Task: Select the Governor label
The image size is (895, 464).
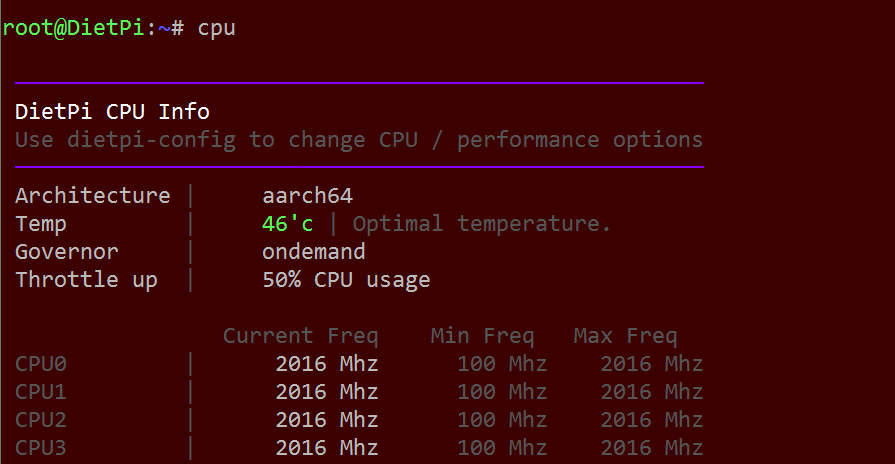Action: 67,252
